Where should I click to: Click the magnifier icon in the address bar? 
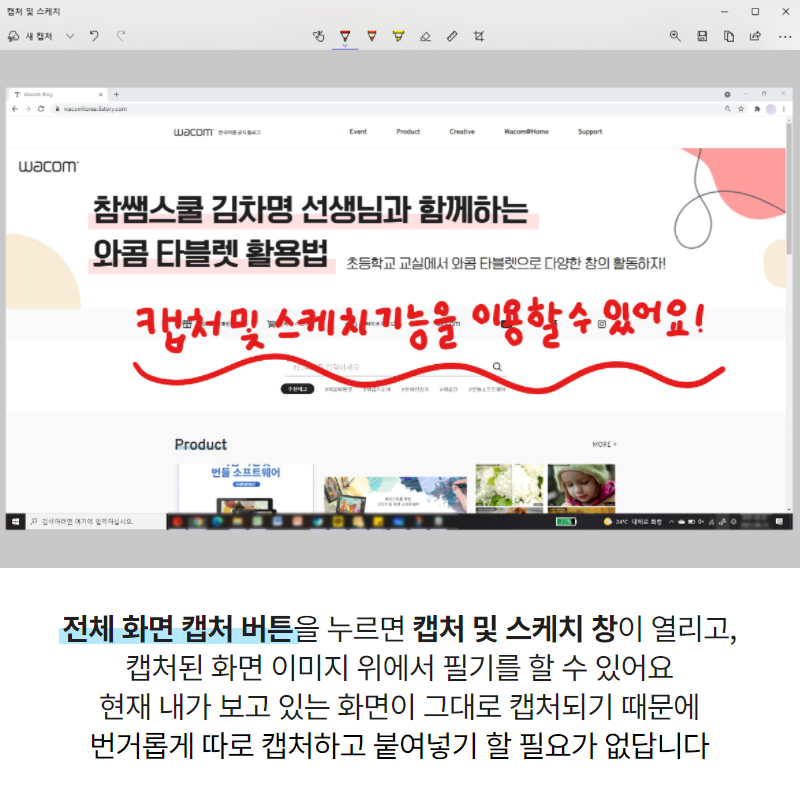[728, 109]
